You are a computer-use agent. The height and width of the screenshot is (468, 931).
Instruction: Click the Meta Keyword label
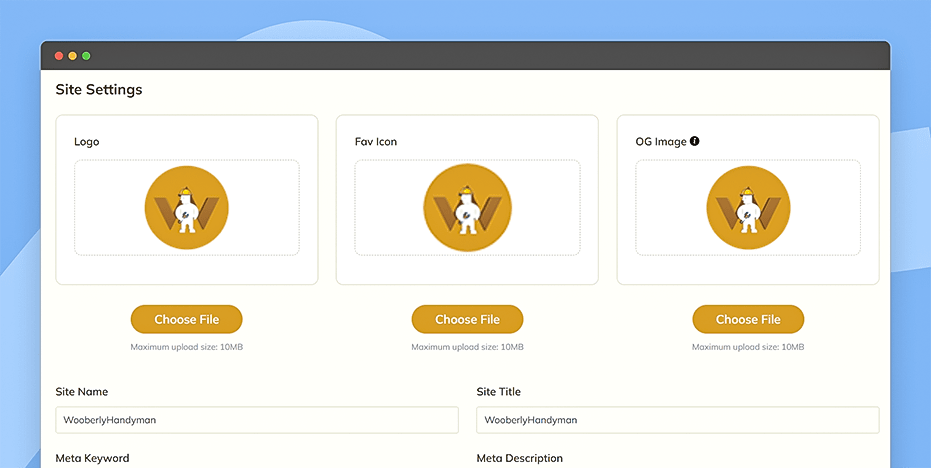pyautogui.click(x=92, y=458)
